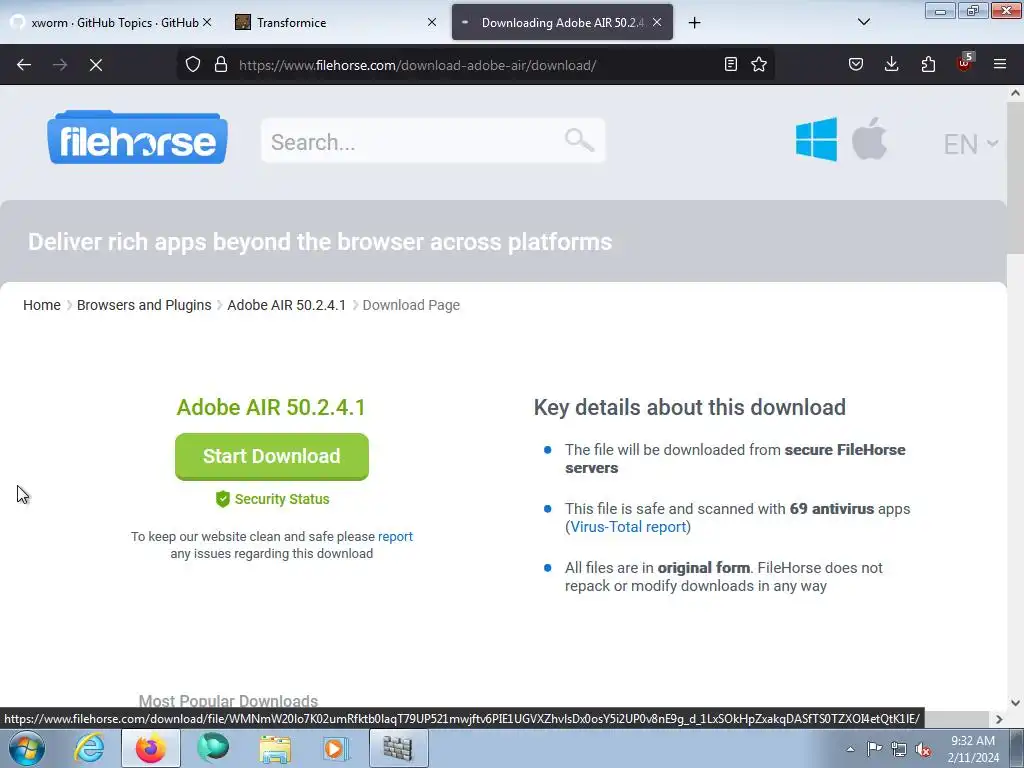
Task: Click into the Search... field
Action: pyautogui.click(x=432, y=141)
